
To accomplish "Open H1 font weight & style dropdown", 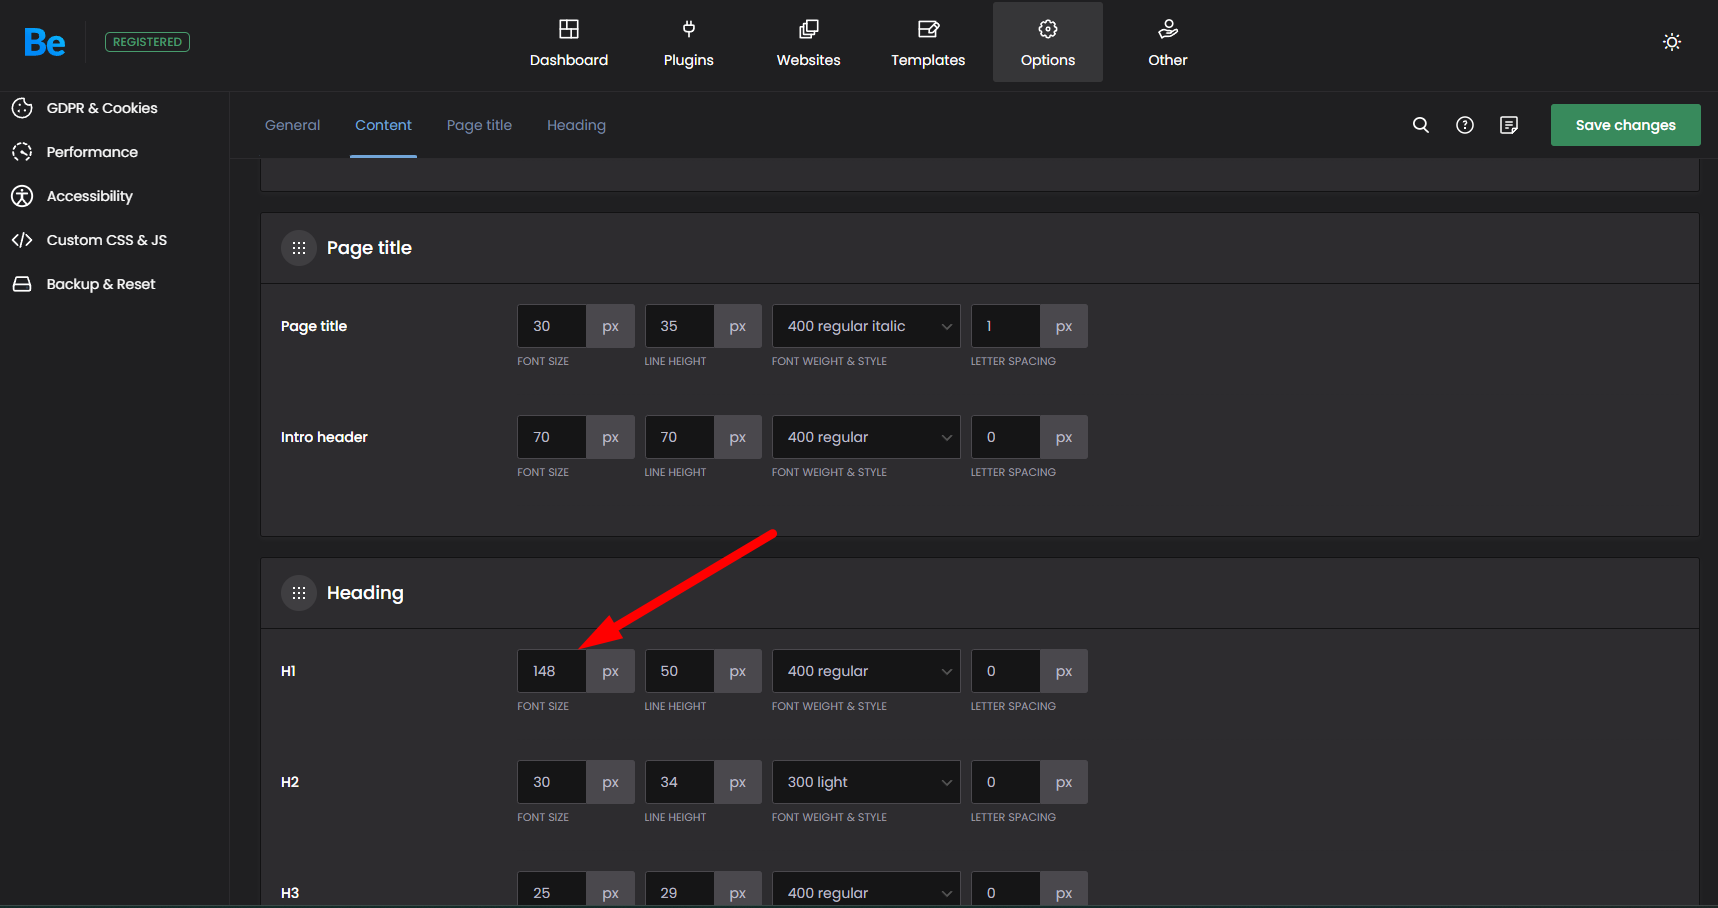I will pyautogui.click(x=865, y=671).
